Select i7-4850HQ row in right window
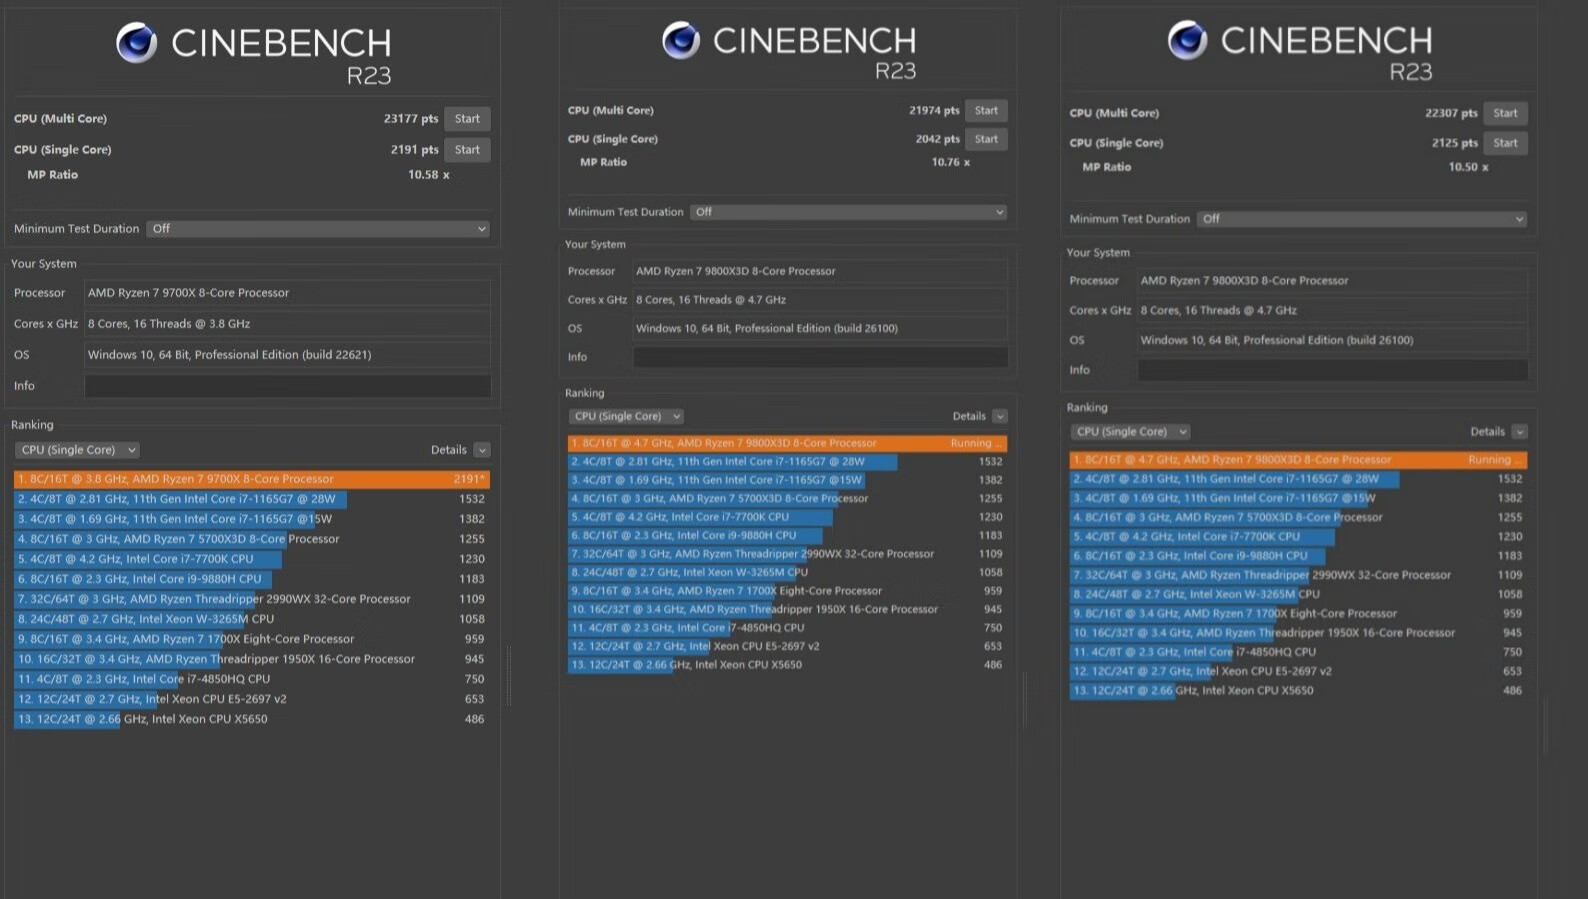Screen dimensions: 1588x899 click(1298, 652)
